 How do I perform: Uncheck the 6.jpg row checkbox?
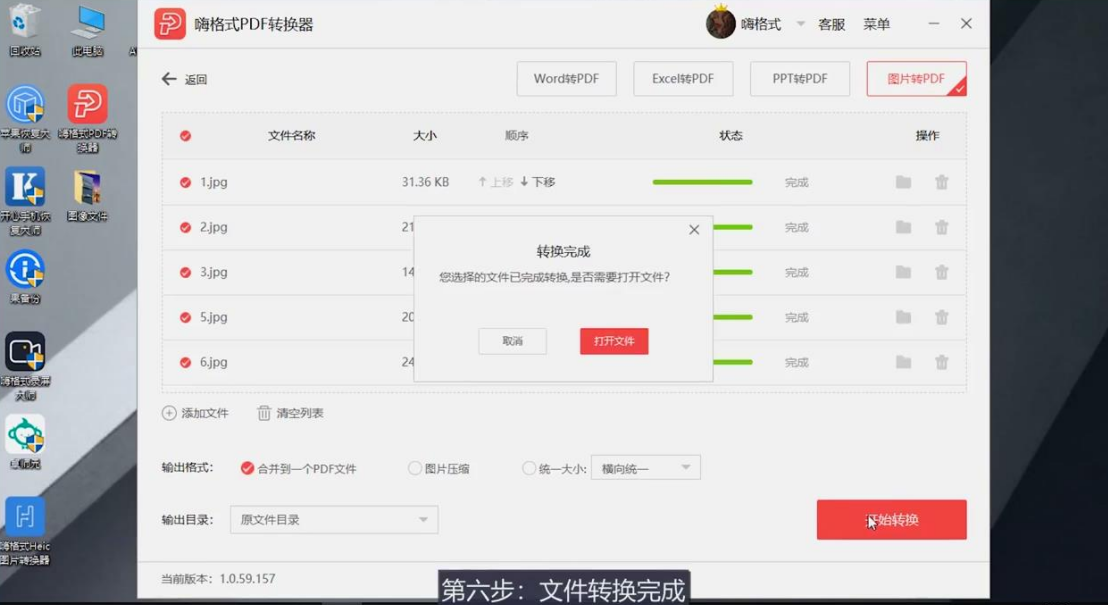[185, 363]
